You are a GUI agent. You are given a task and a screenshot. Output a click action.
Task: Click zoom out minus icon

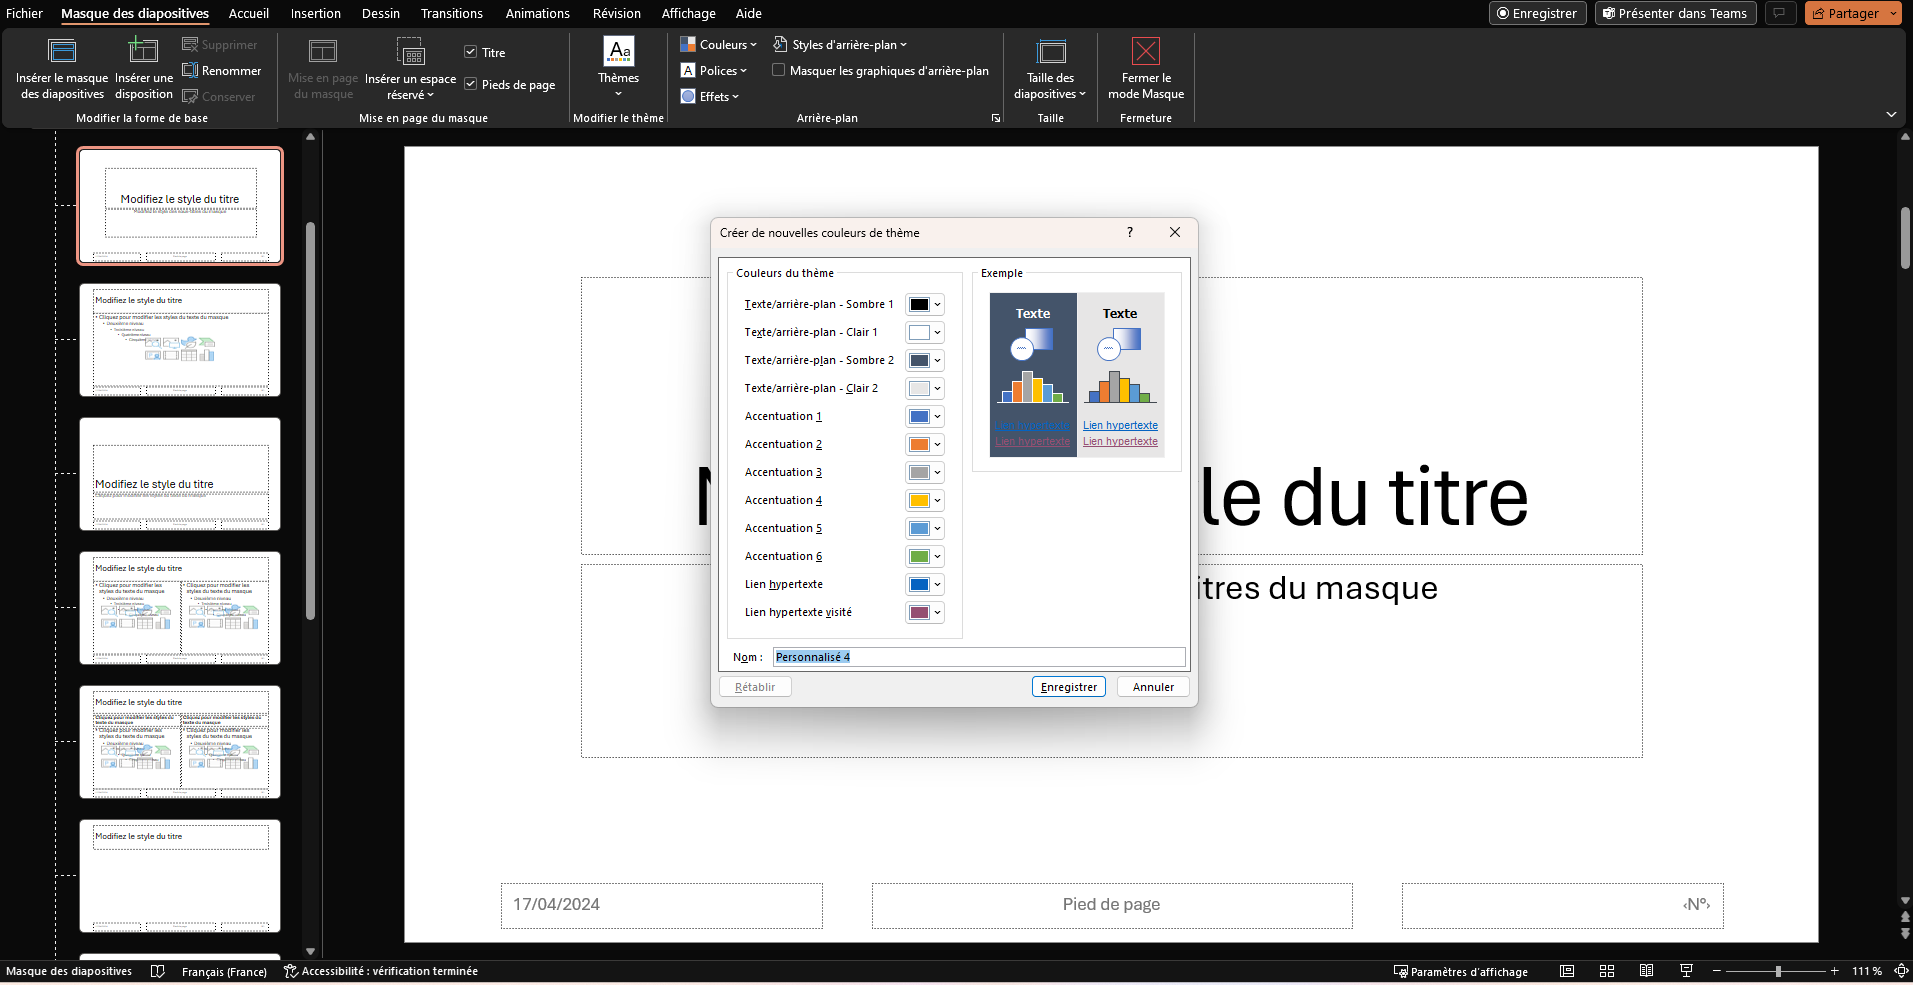(x=1717, y=971)
